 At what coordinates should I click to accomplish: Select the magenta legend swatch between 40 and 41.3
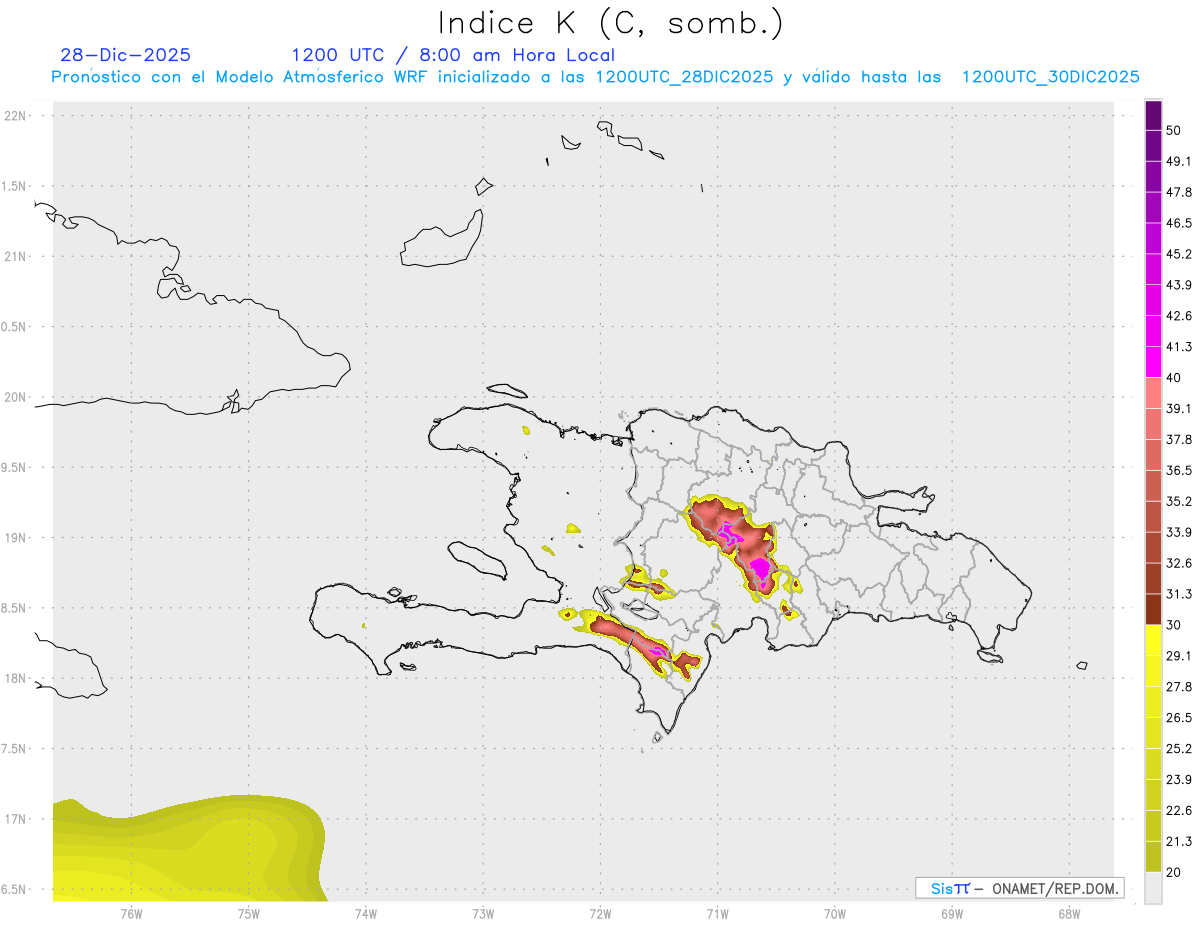click(x=1153, y=362)
